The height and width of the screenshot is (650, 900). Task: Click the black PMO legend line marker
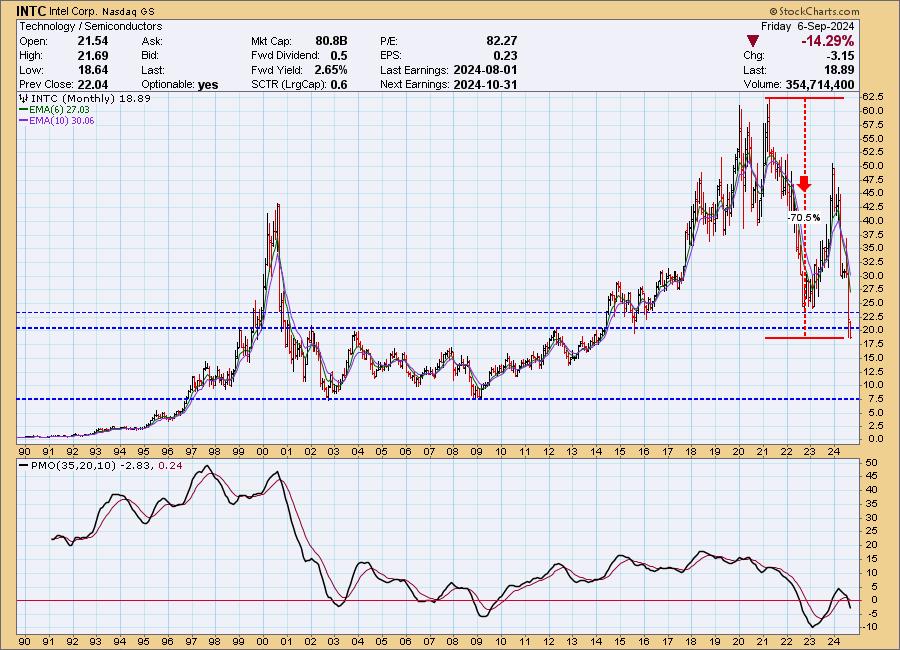[x=23, y=468]
